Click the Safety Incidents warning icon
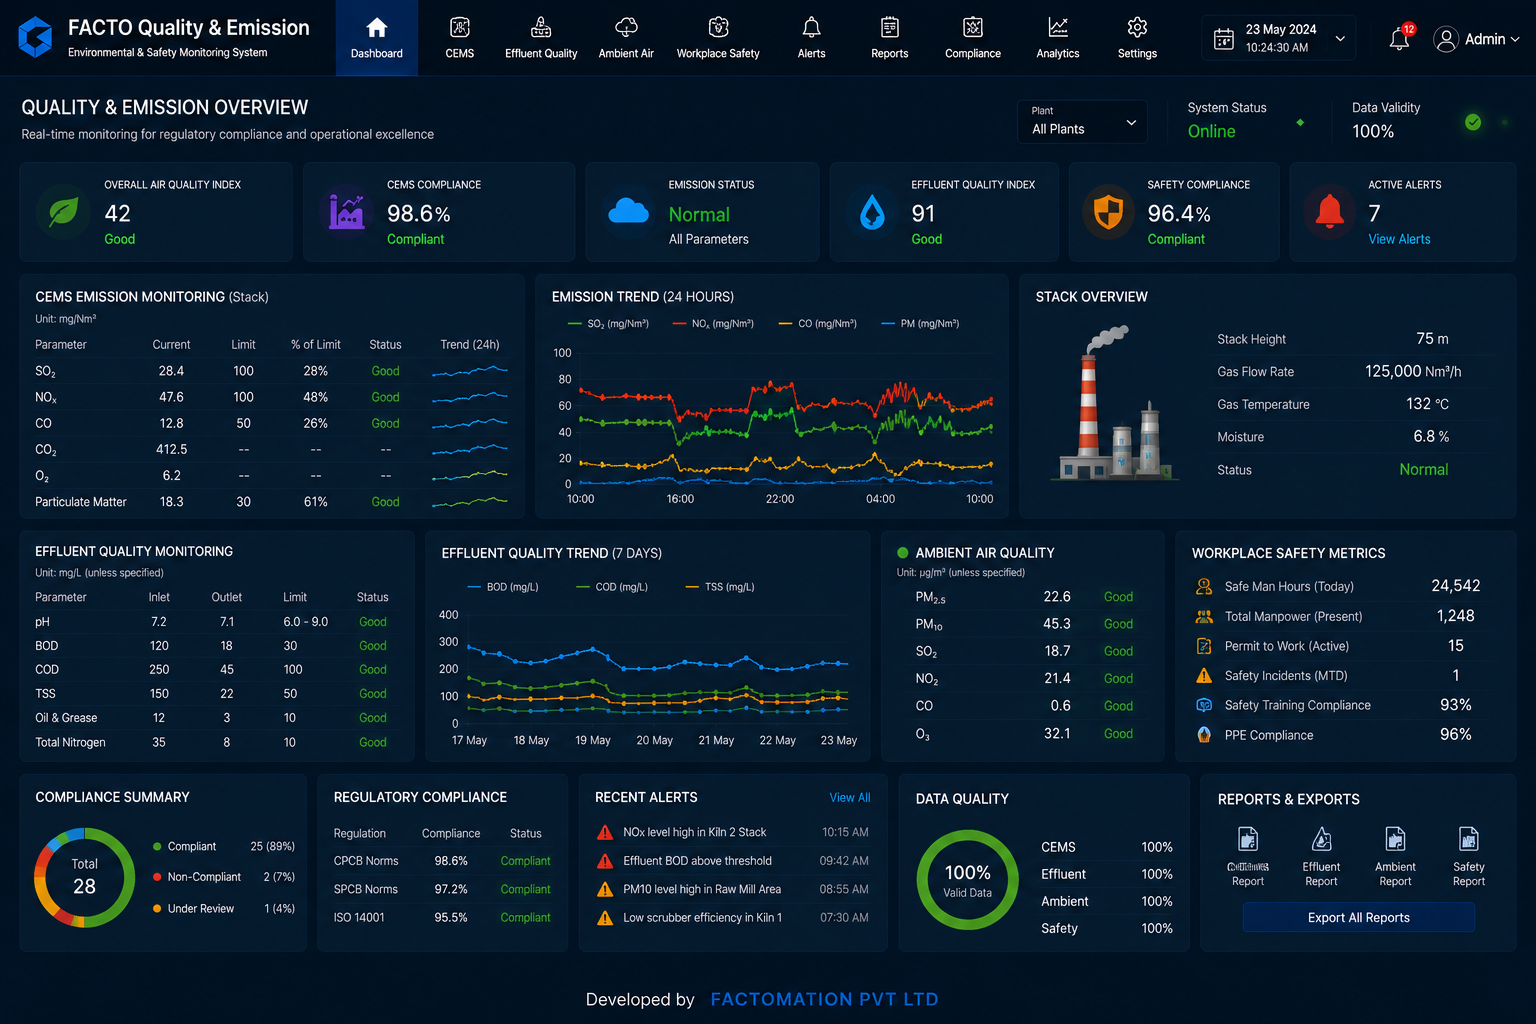 tap(1204, 676)
